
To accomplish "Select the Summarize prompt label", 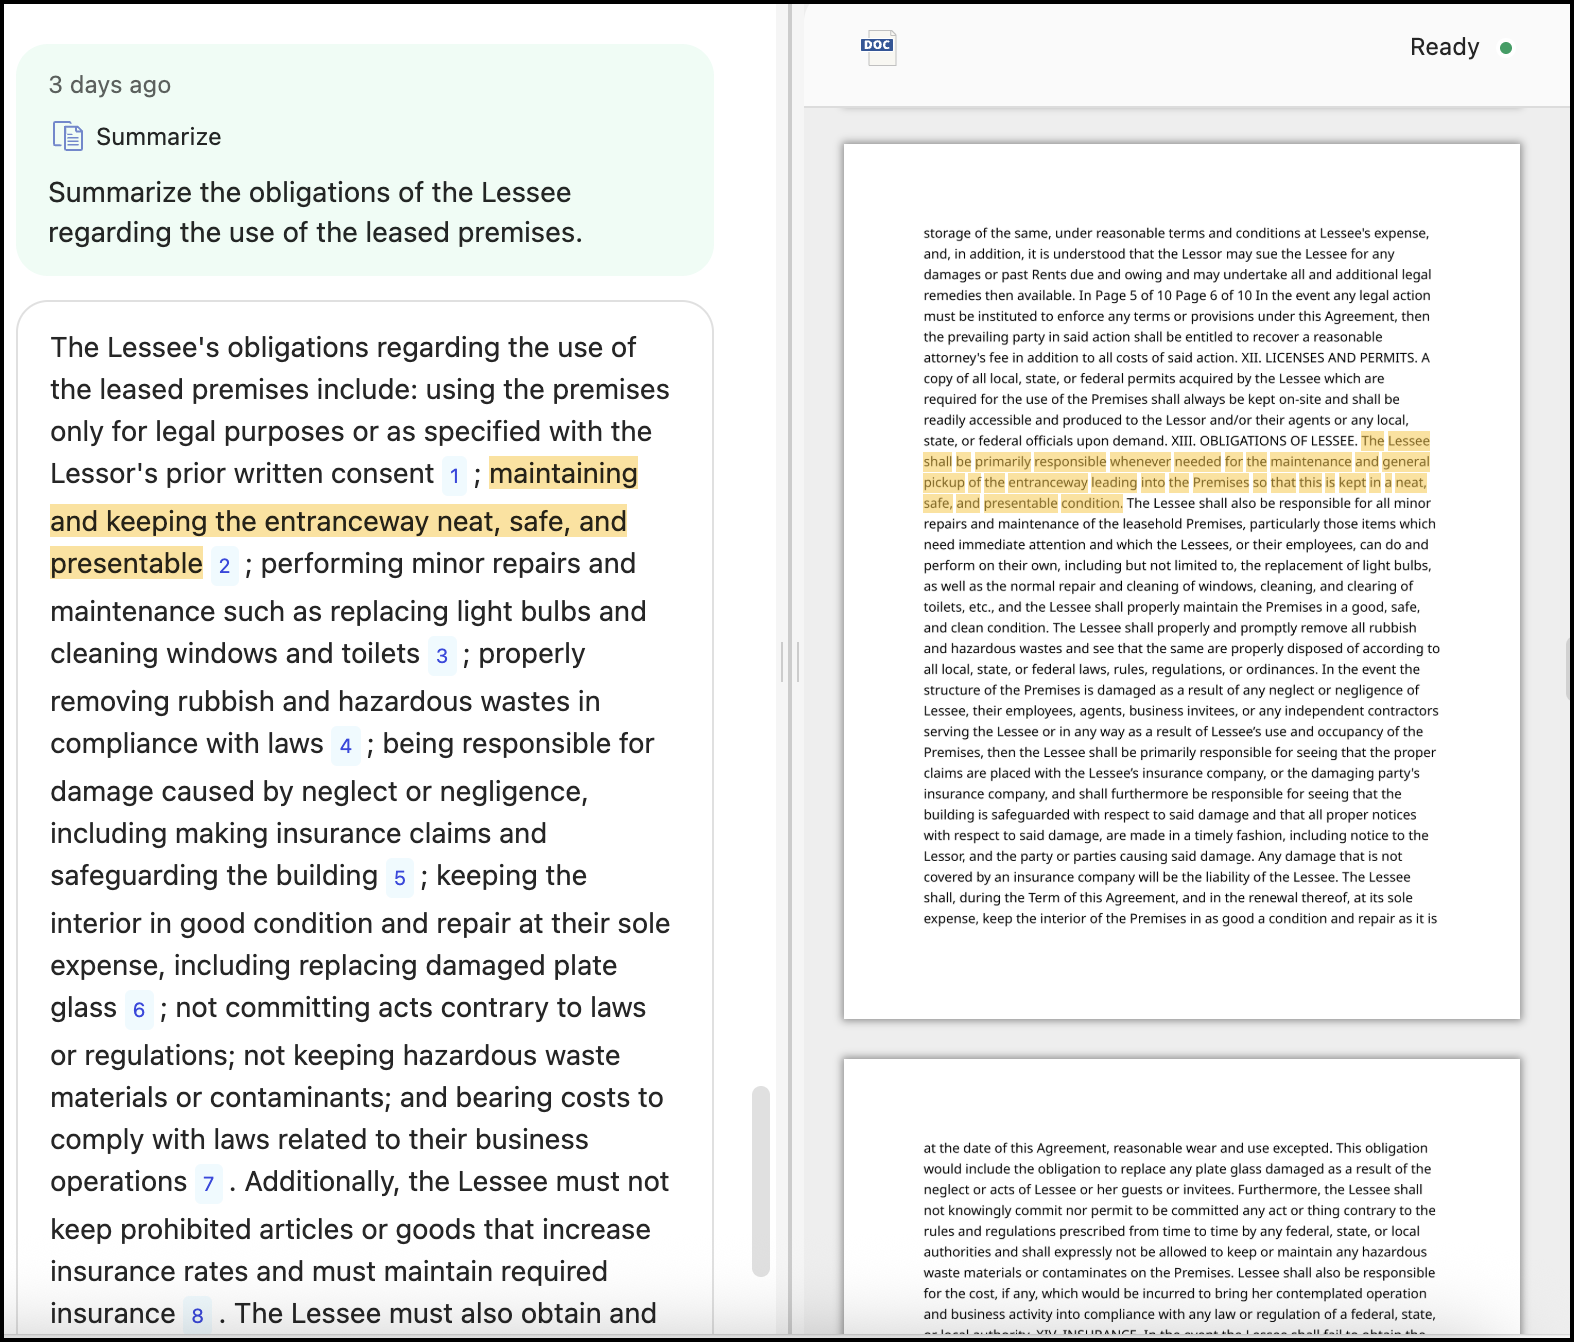I will (x=158, y=137).
